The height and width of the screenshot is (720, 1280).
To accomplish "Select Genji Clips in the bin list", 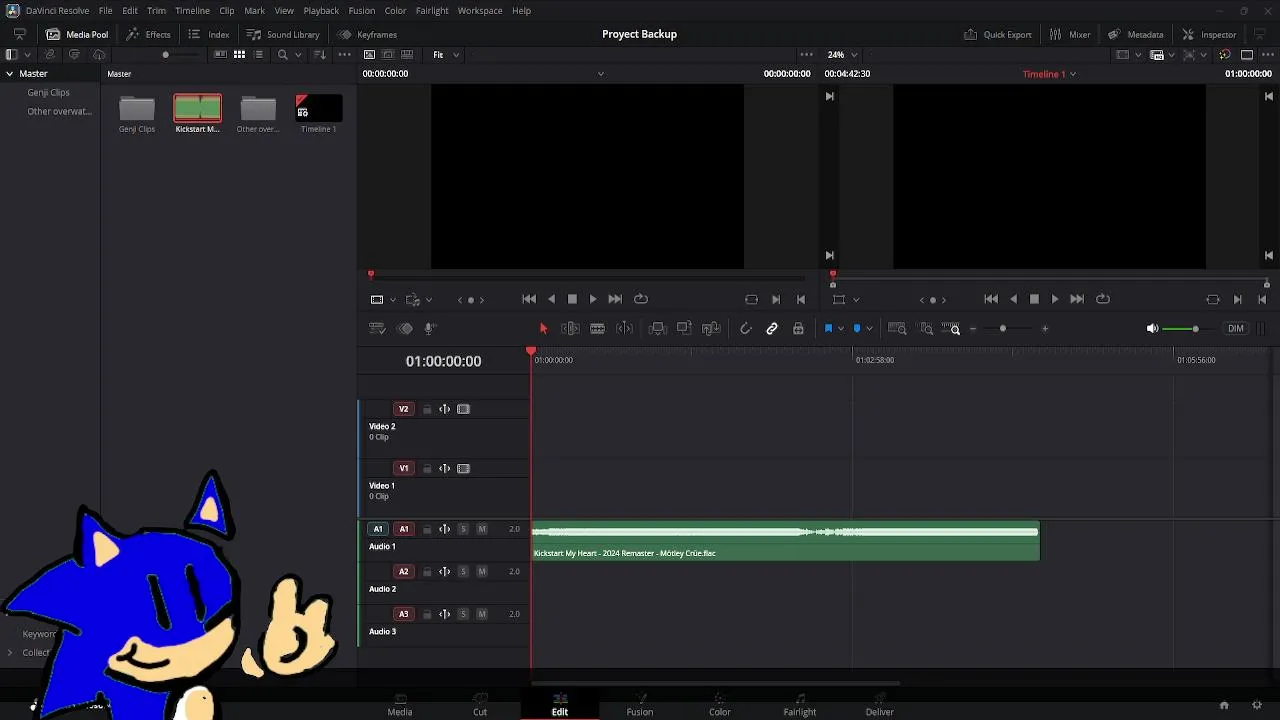I will (48, 92).
